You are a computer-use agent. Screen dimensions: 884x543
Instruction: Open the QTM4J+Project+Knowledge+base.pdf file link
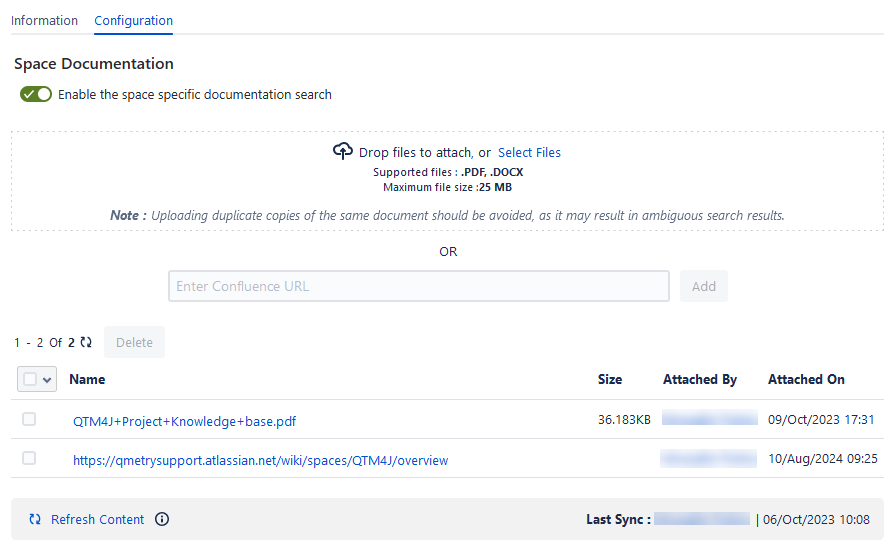click(184, 422)
